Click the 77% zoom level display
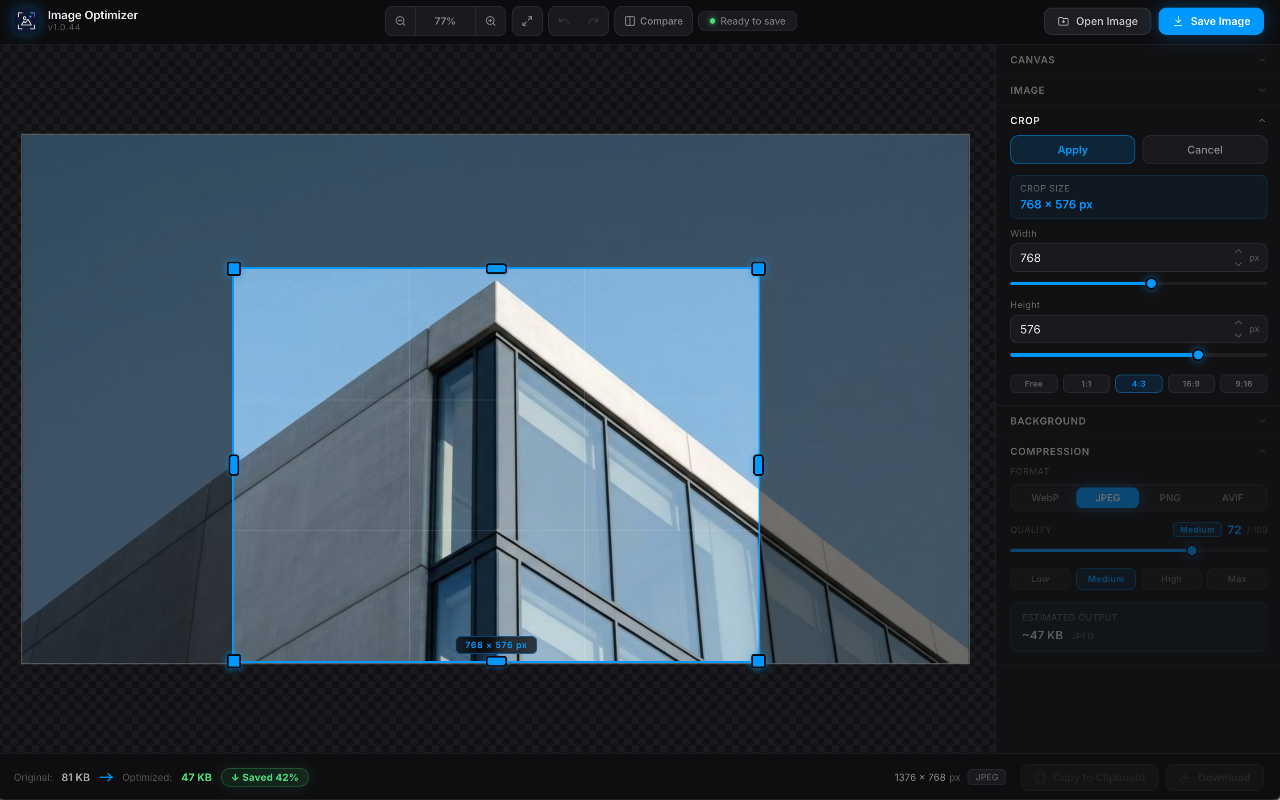The height and width of the screenshot is (800, 1280). tap(445, 21)
